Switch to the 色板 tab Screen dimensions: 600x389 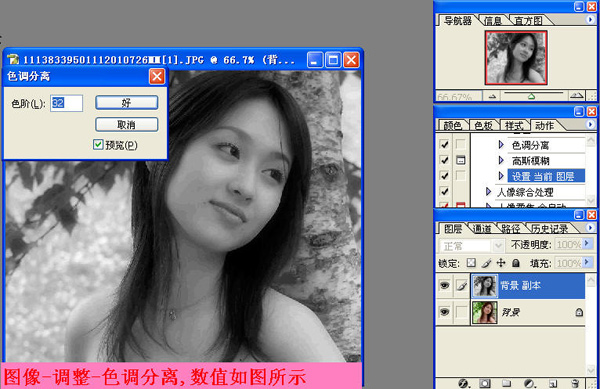(x=483, y=125)
